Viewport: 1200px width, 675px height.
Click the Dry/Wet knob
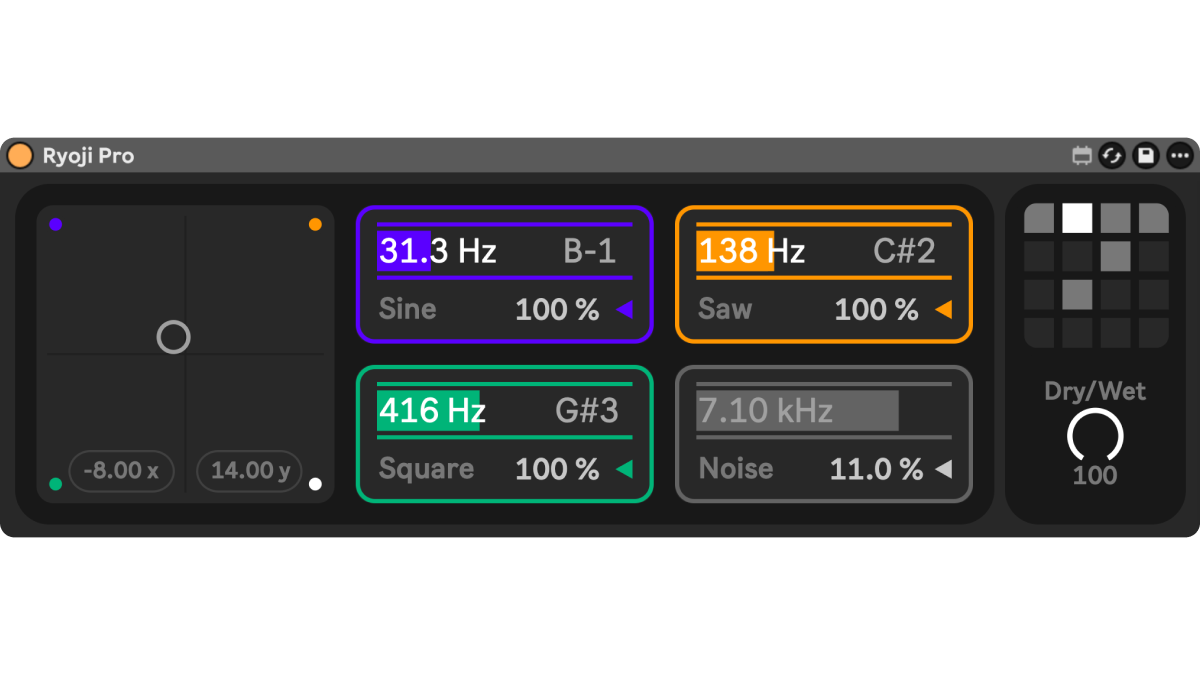tap(1095, 436)
